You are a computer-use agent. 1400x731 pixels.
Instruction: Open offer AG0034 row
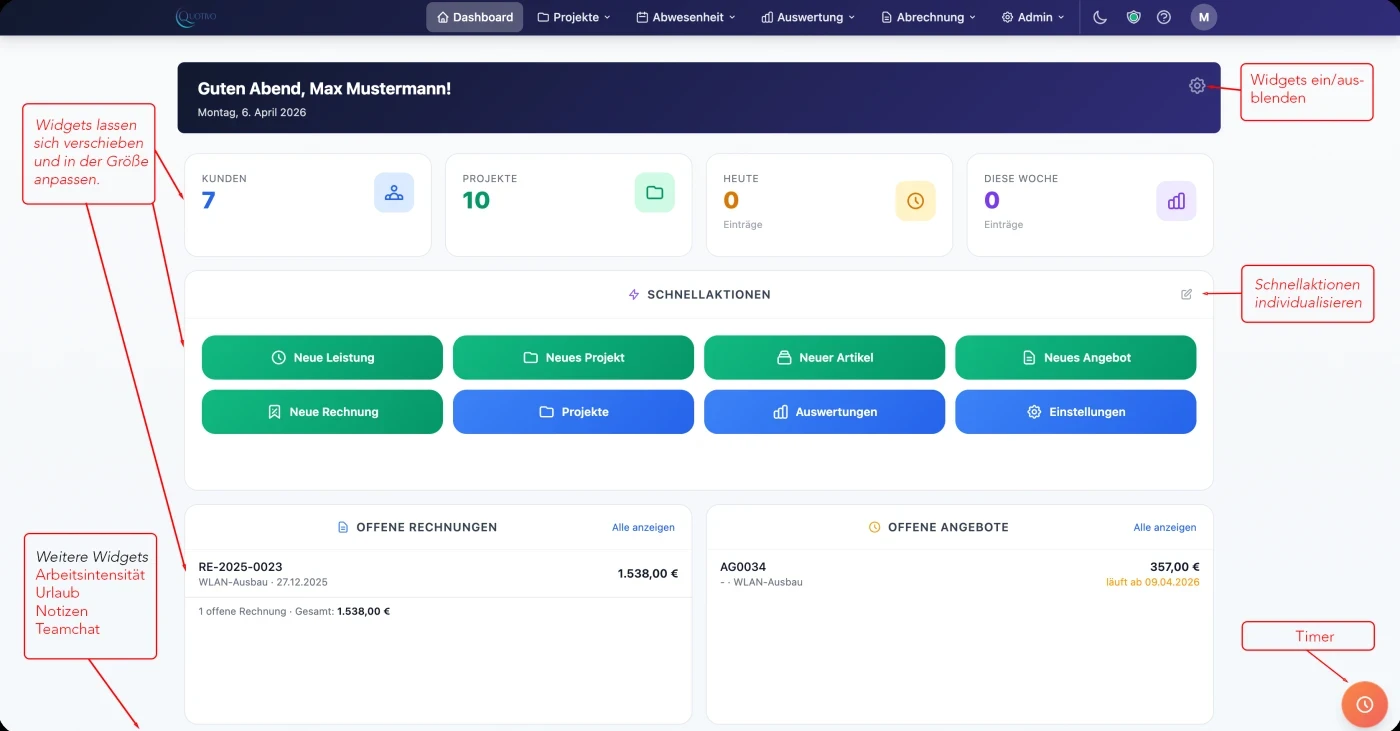click(x=959, y=574)
